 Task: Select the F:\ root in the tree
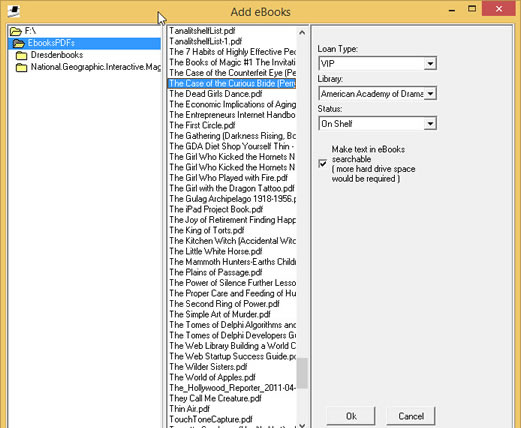click(x=30, y=31)
